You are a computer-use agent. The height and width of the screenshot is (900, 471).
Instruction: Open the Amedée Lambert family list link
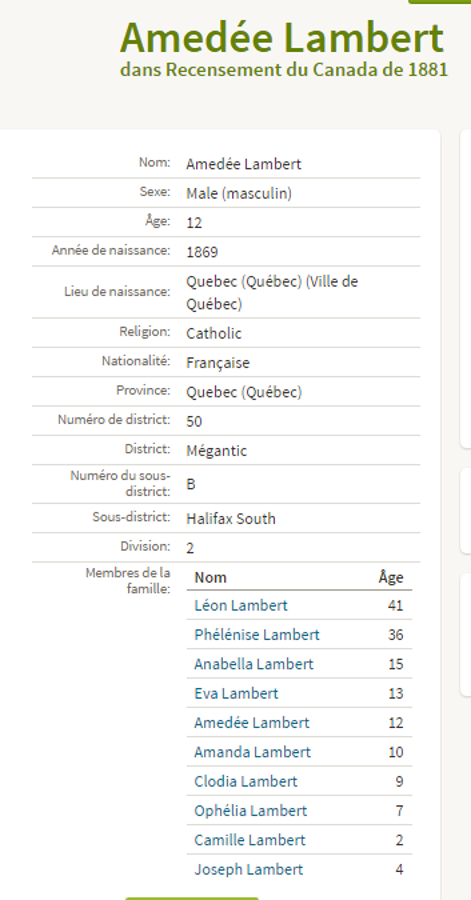(252, 723)
